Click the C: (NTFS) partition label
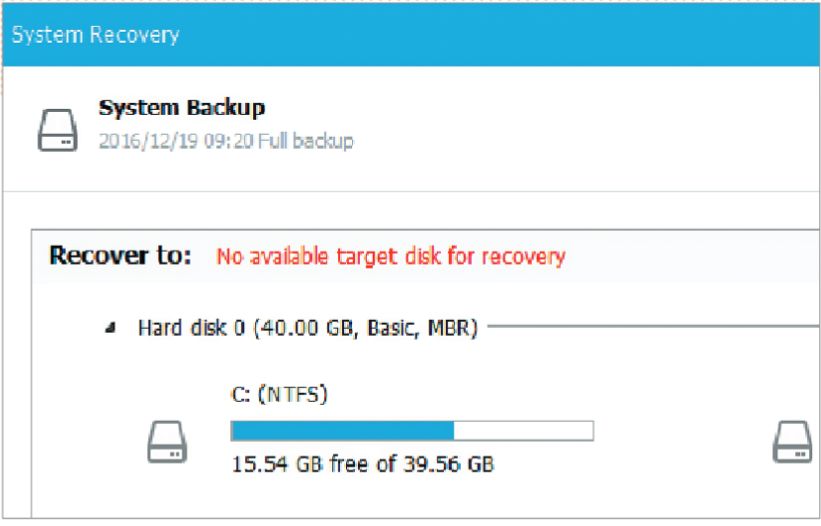 point(279,394)
